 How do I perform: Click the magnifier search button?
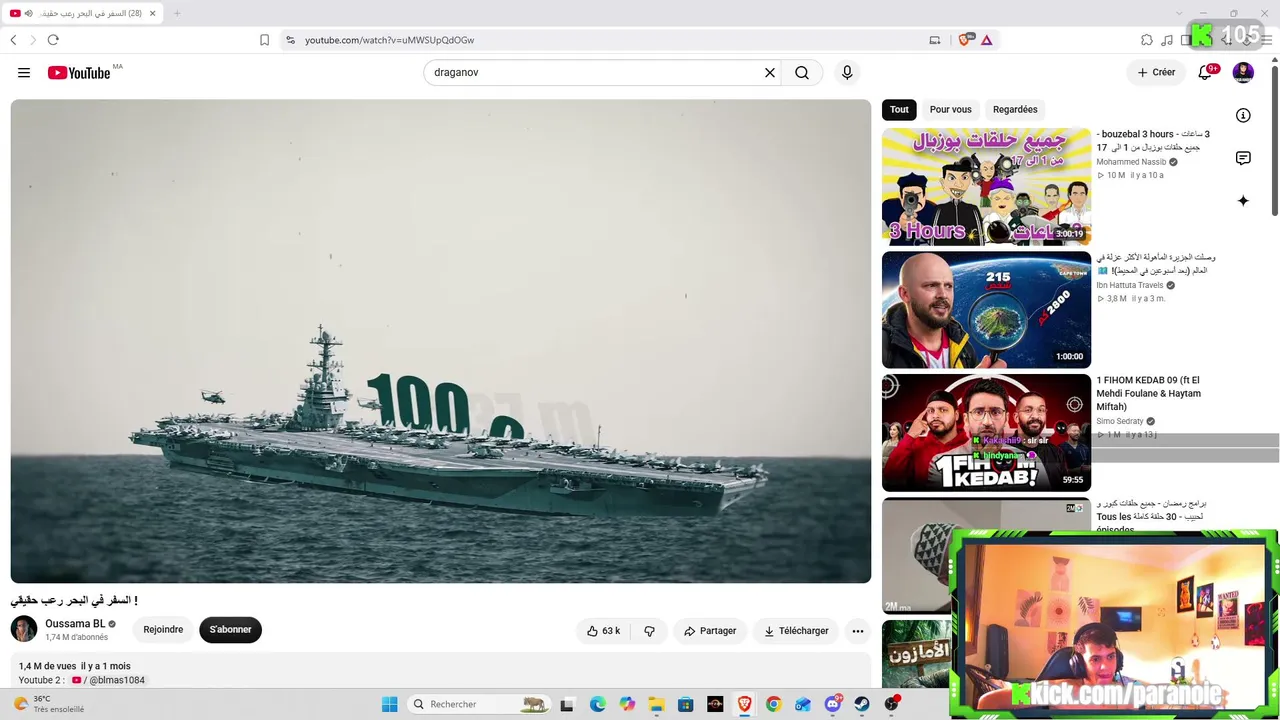tap(802, 73)
